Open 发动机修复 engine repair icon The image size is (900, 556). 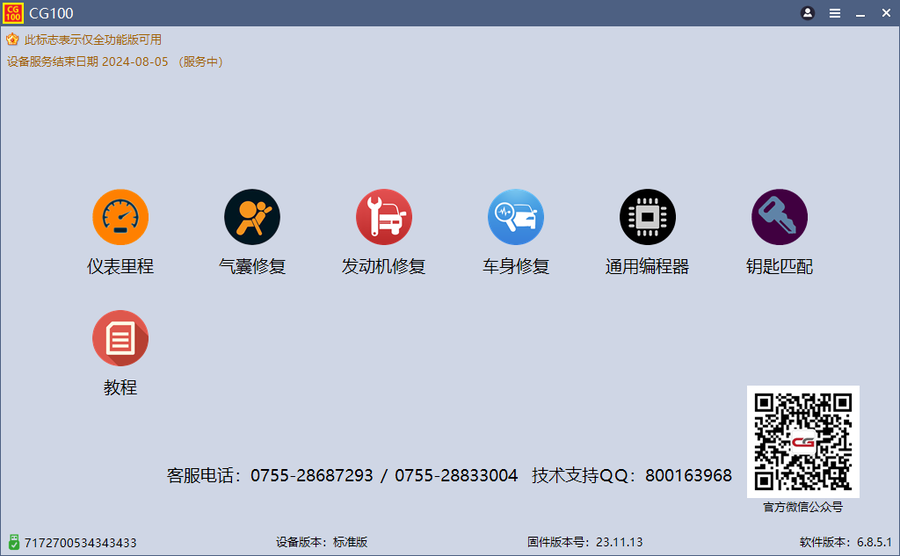tap(384, 217)
